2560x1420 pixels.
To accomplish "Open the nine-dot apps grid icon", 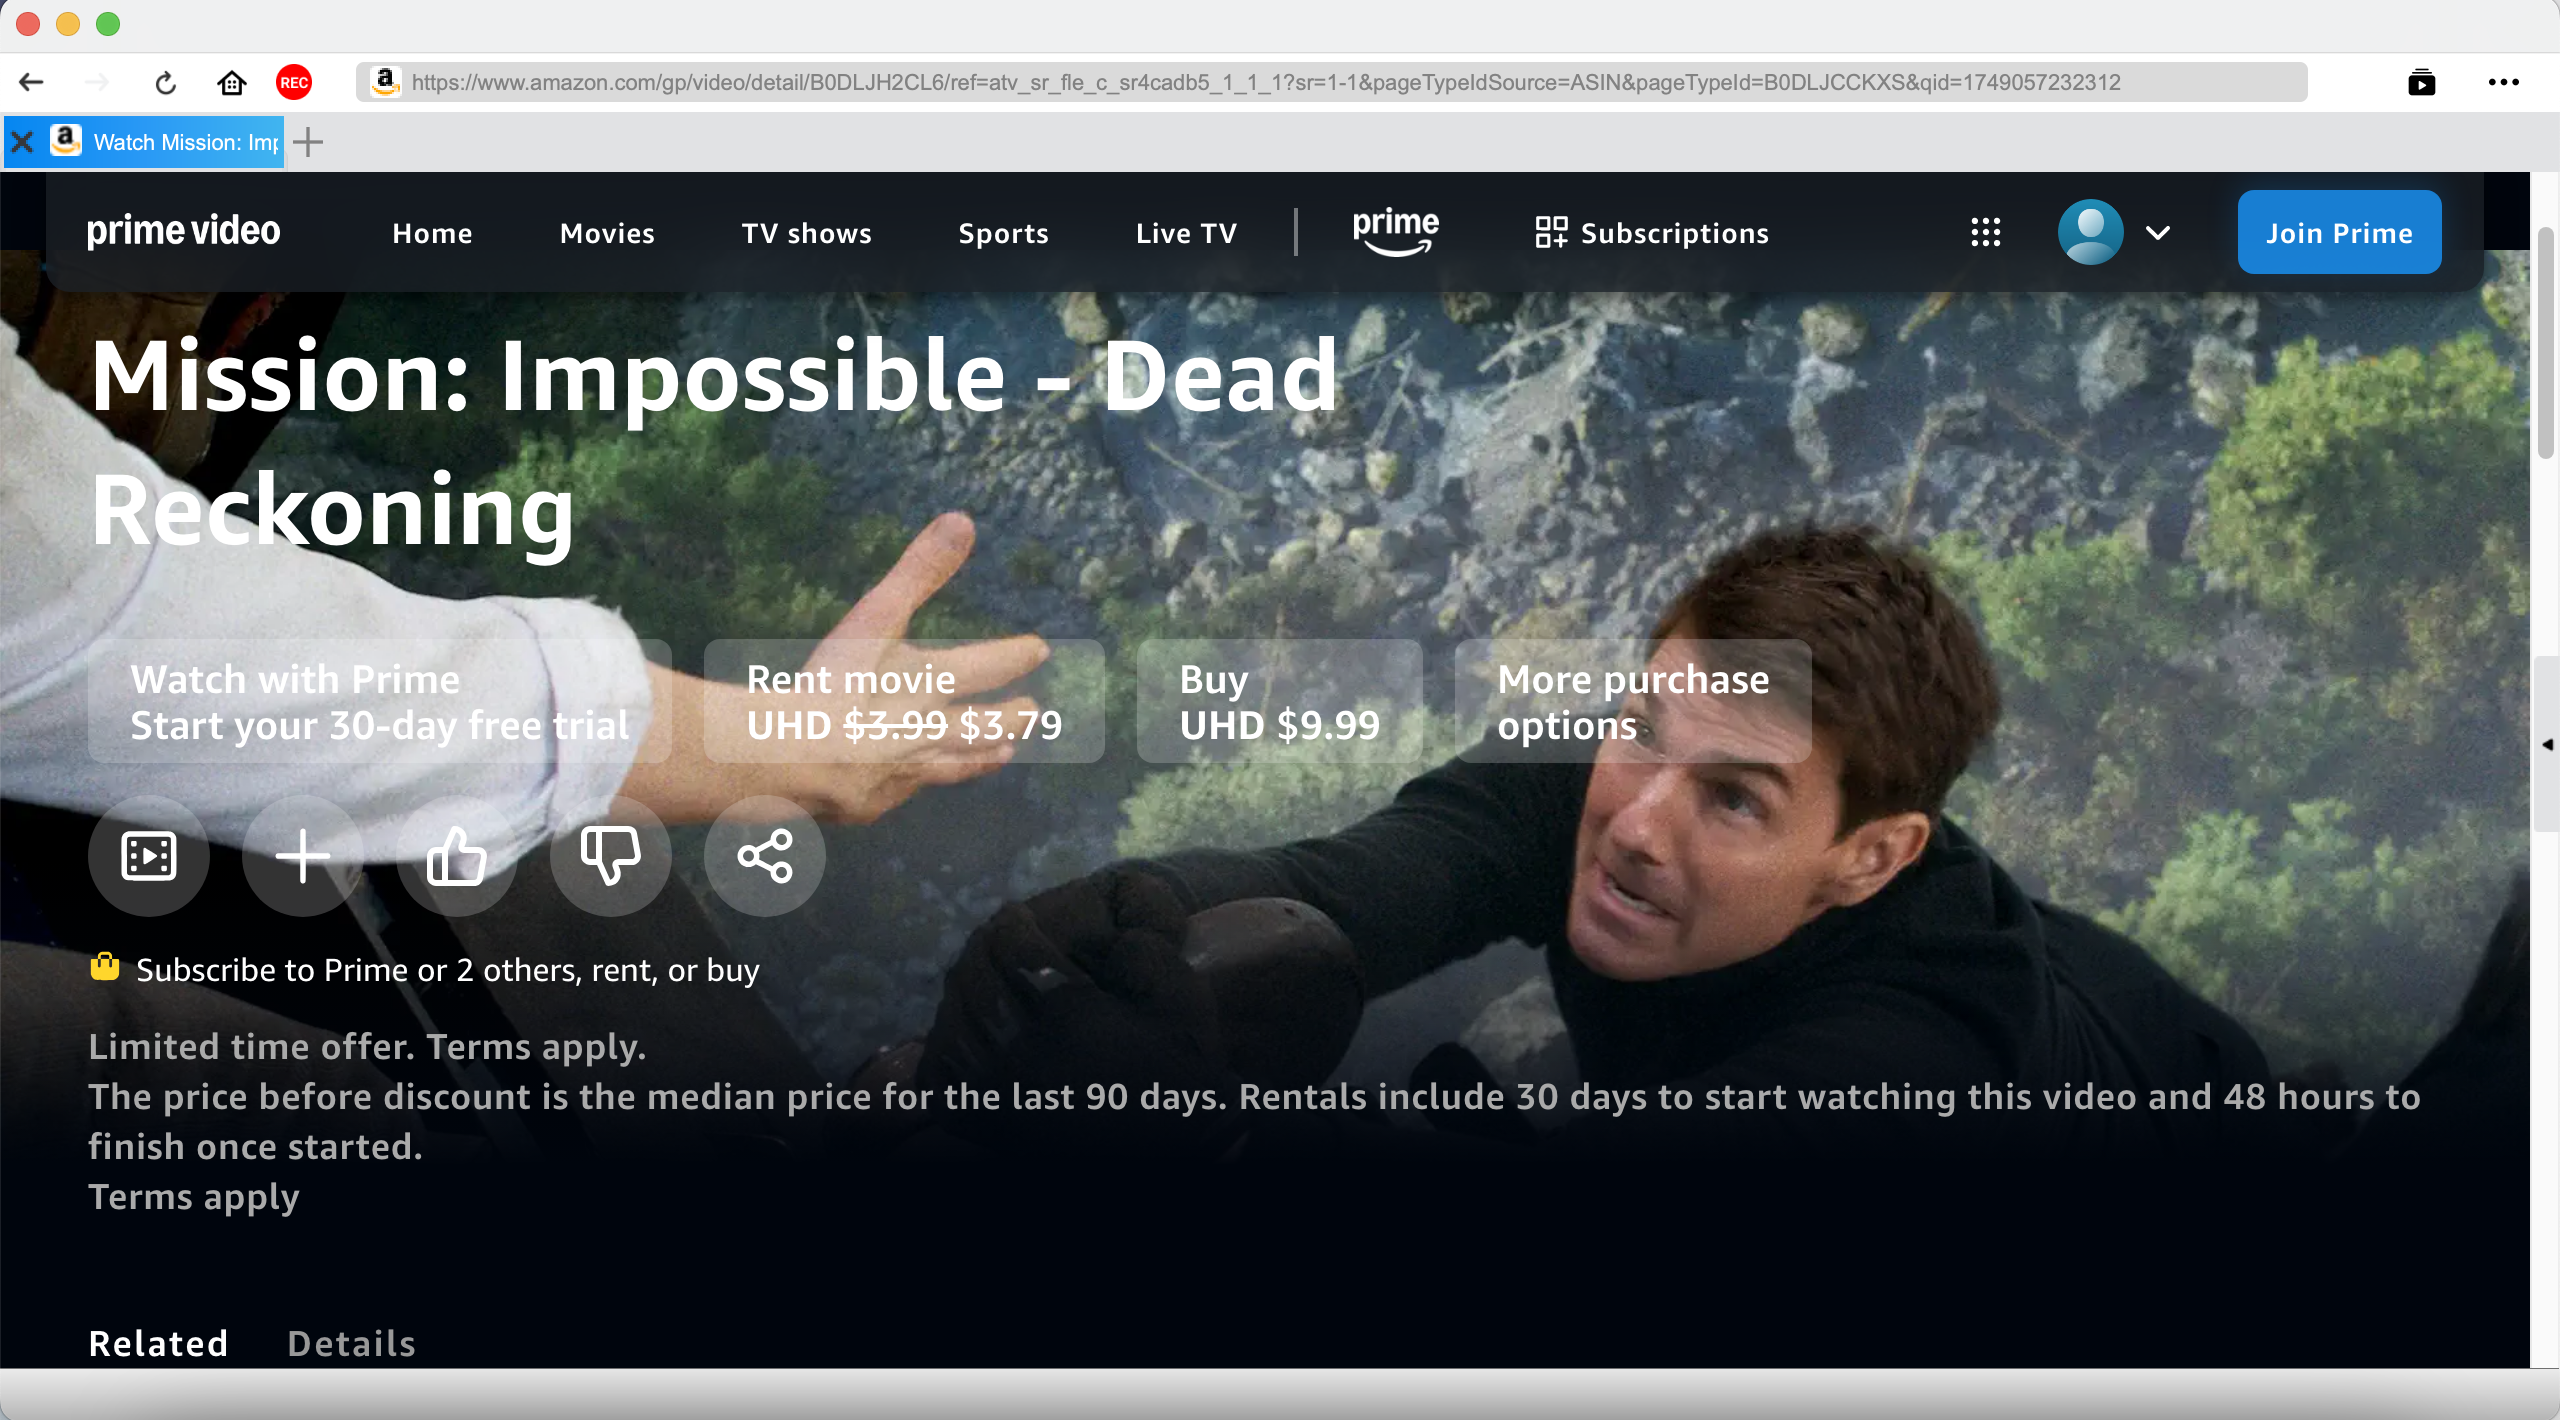I will 1985,232.
